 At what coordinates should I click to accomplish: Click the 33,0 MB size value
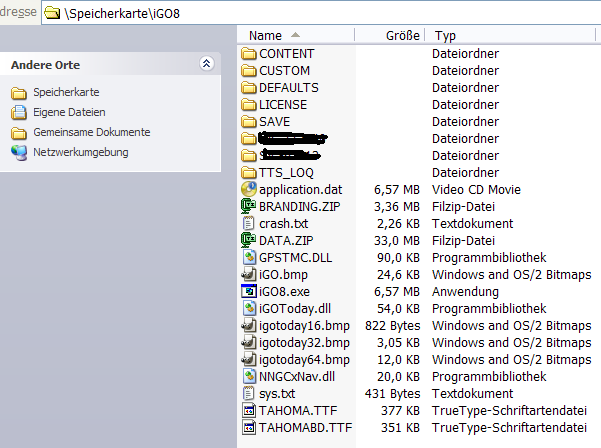[x=397, y=241]
